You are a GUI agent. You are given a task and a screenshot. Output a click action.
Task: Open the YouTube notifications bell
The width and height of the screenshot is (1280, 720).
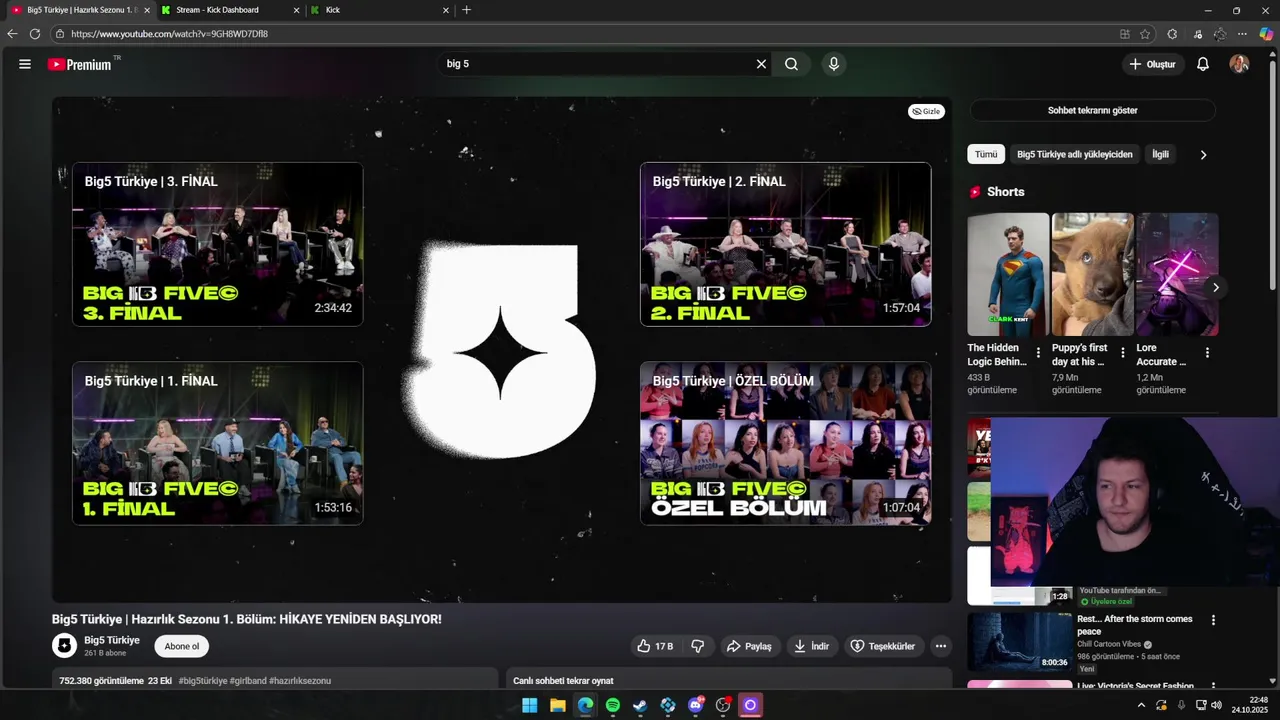coord(1203,64)
